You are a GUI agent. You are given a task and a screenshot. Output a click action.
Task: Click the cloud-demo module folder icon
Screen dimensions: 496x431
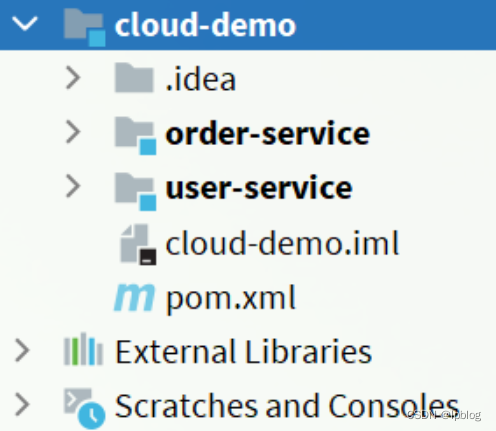pos(84,27)
